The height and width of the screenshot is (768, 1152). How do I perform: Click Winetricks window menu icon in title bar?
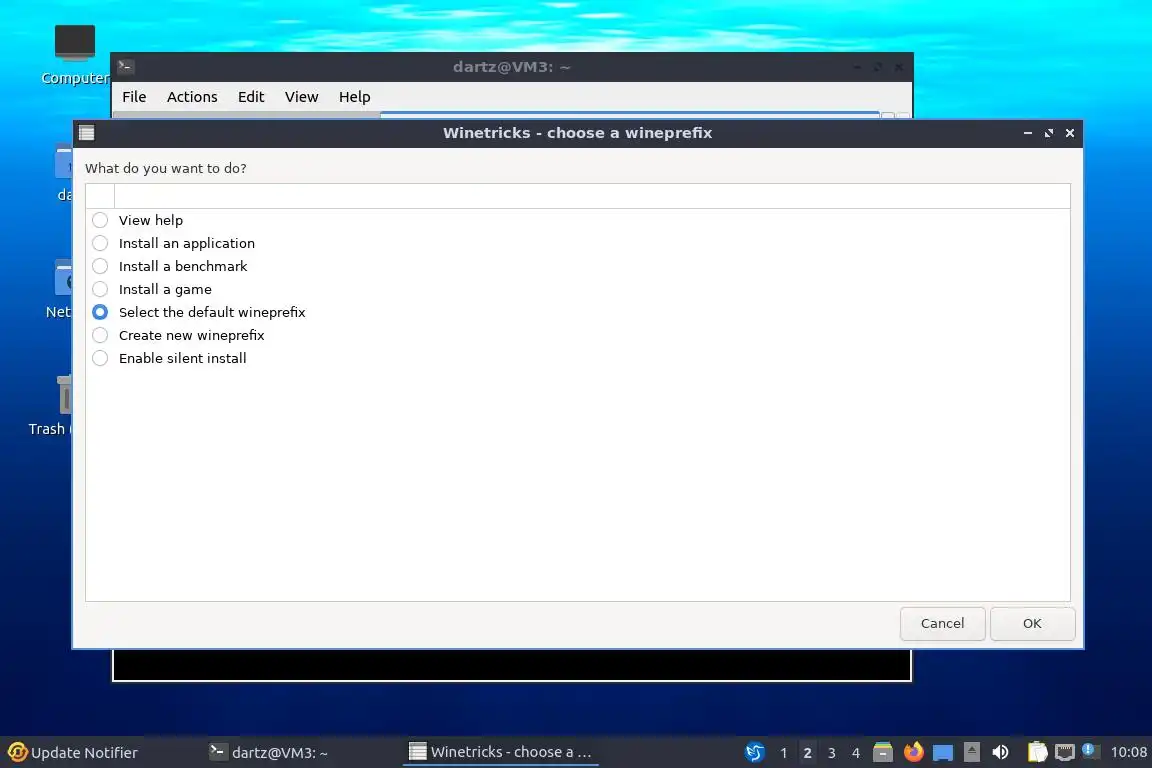click(87, 133)
